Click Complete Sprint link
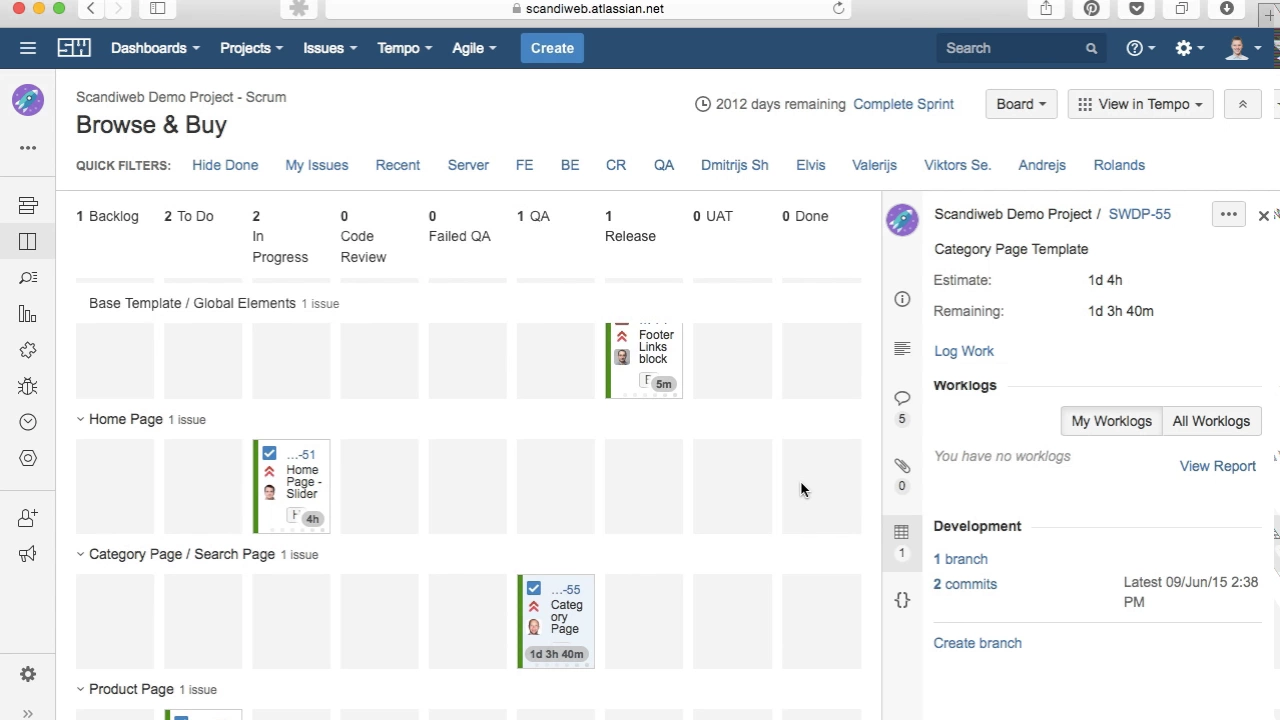This screenshot has width=1280, height=720. 903,104
